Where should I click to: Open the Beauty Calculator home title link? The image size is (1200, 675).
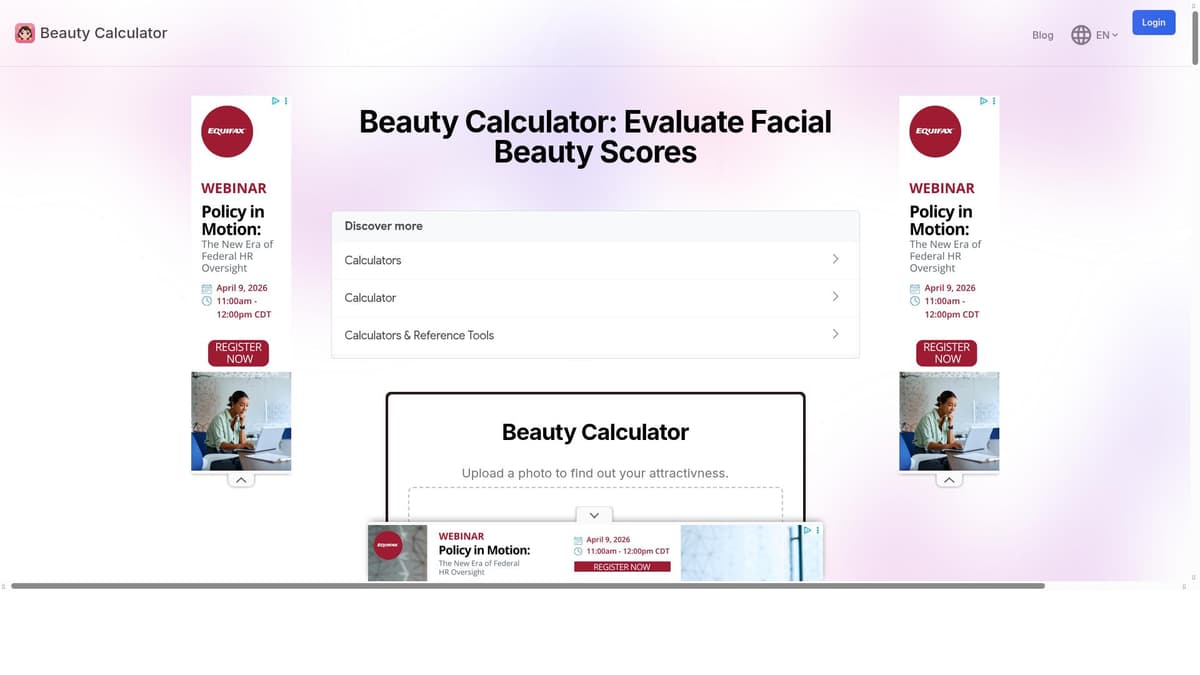click(x=103, y=33)
